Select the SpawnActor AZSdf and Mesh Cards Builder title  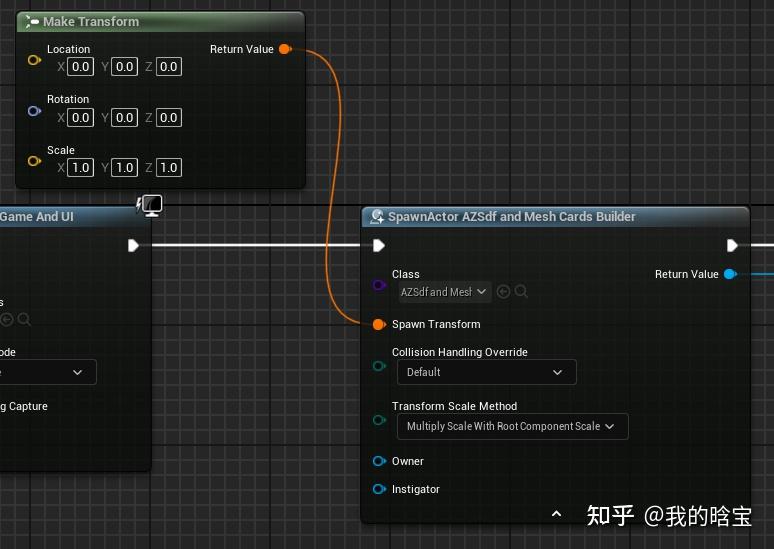click(x=511, y=217)
